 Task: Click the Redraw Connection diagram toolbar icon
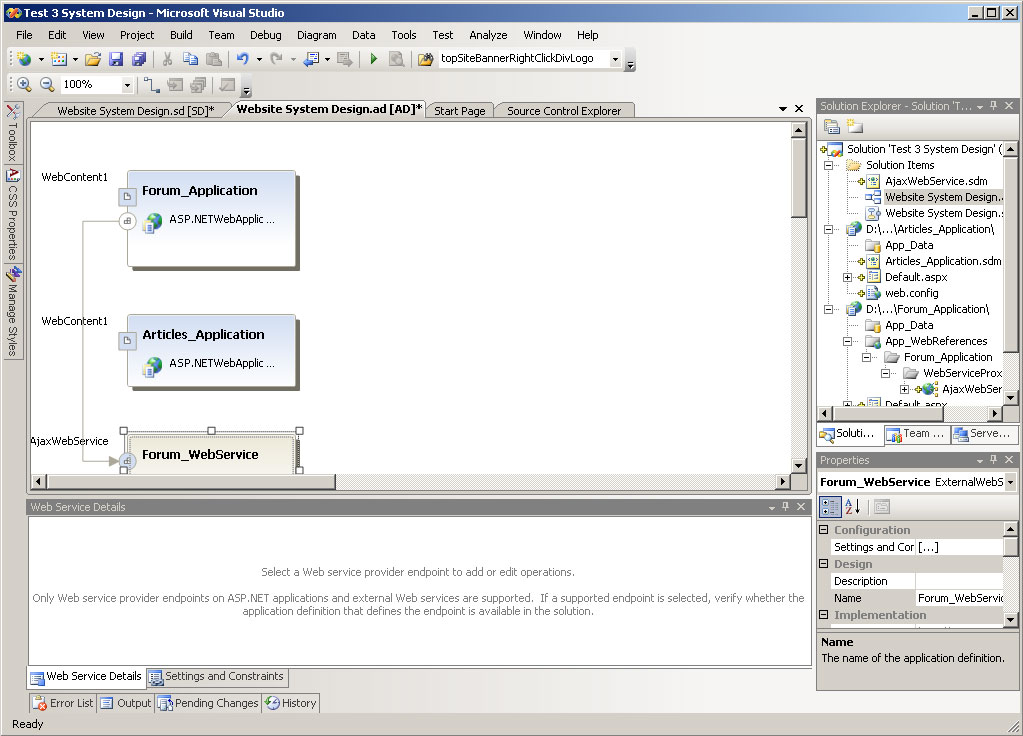click(151, 84)
